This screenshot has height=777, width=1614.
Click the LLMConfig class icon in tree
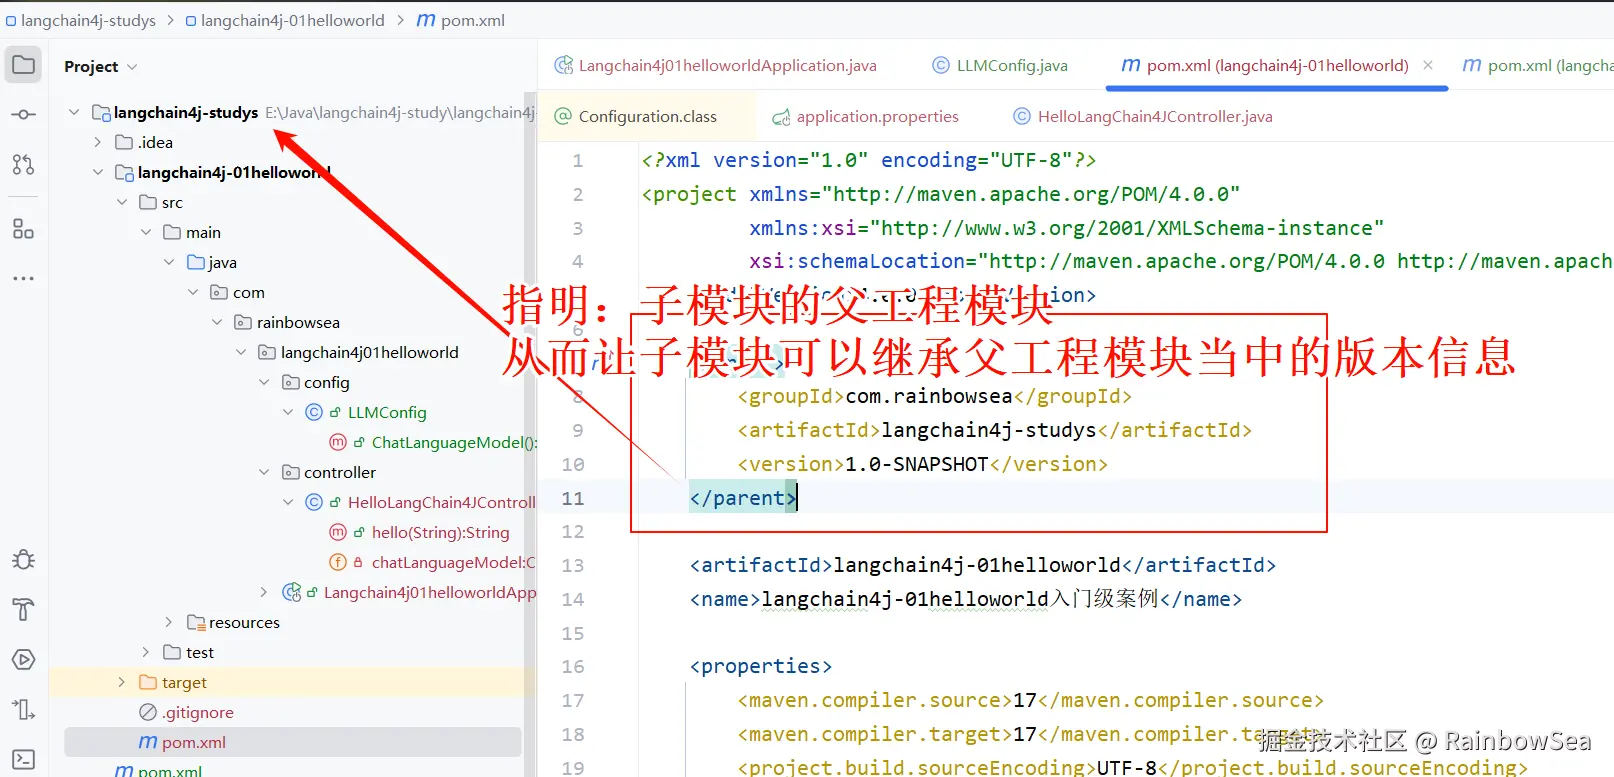click(313, 412)
